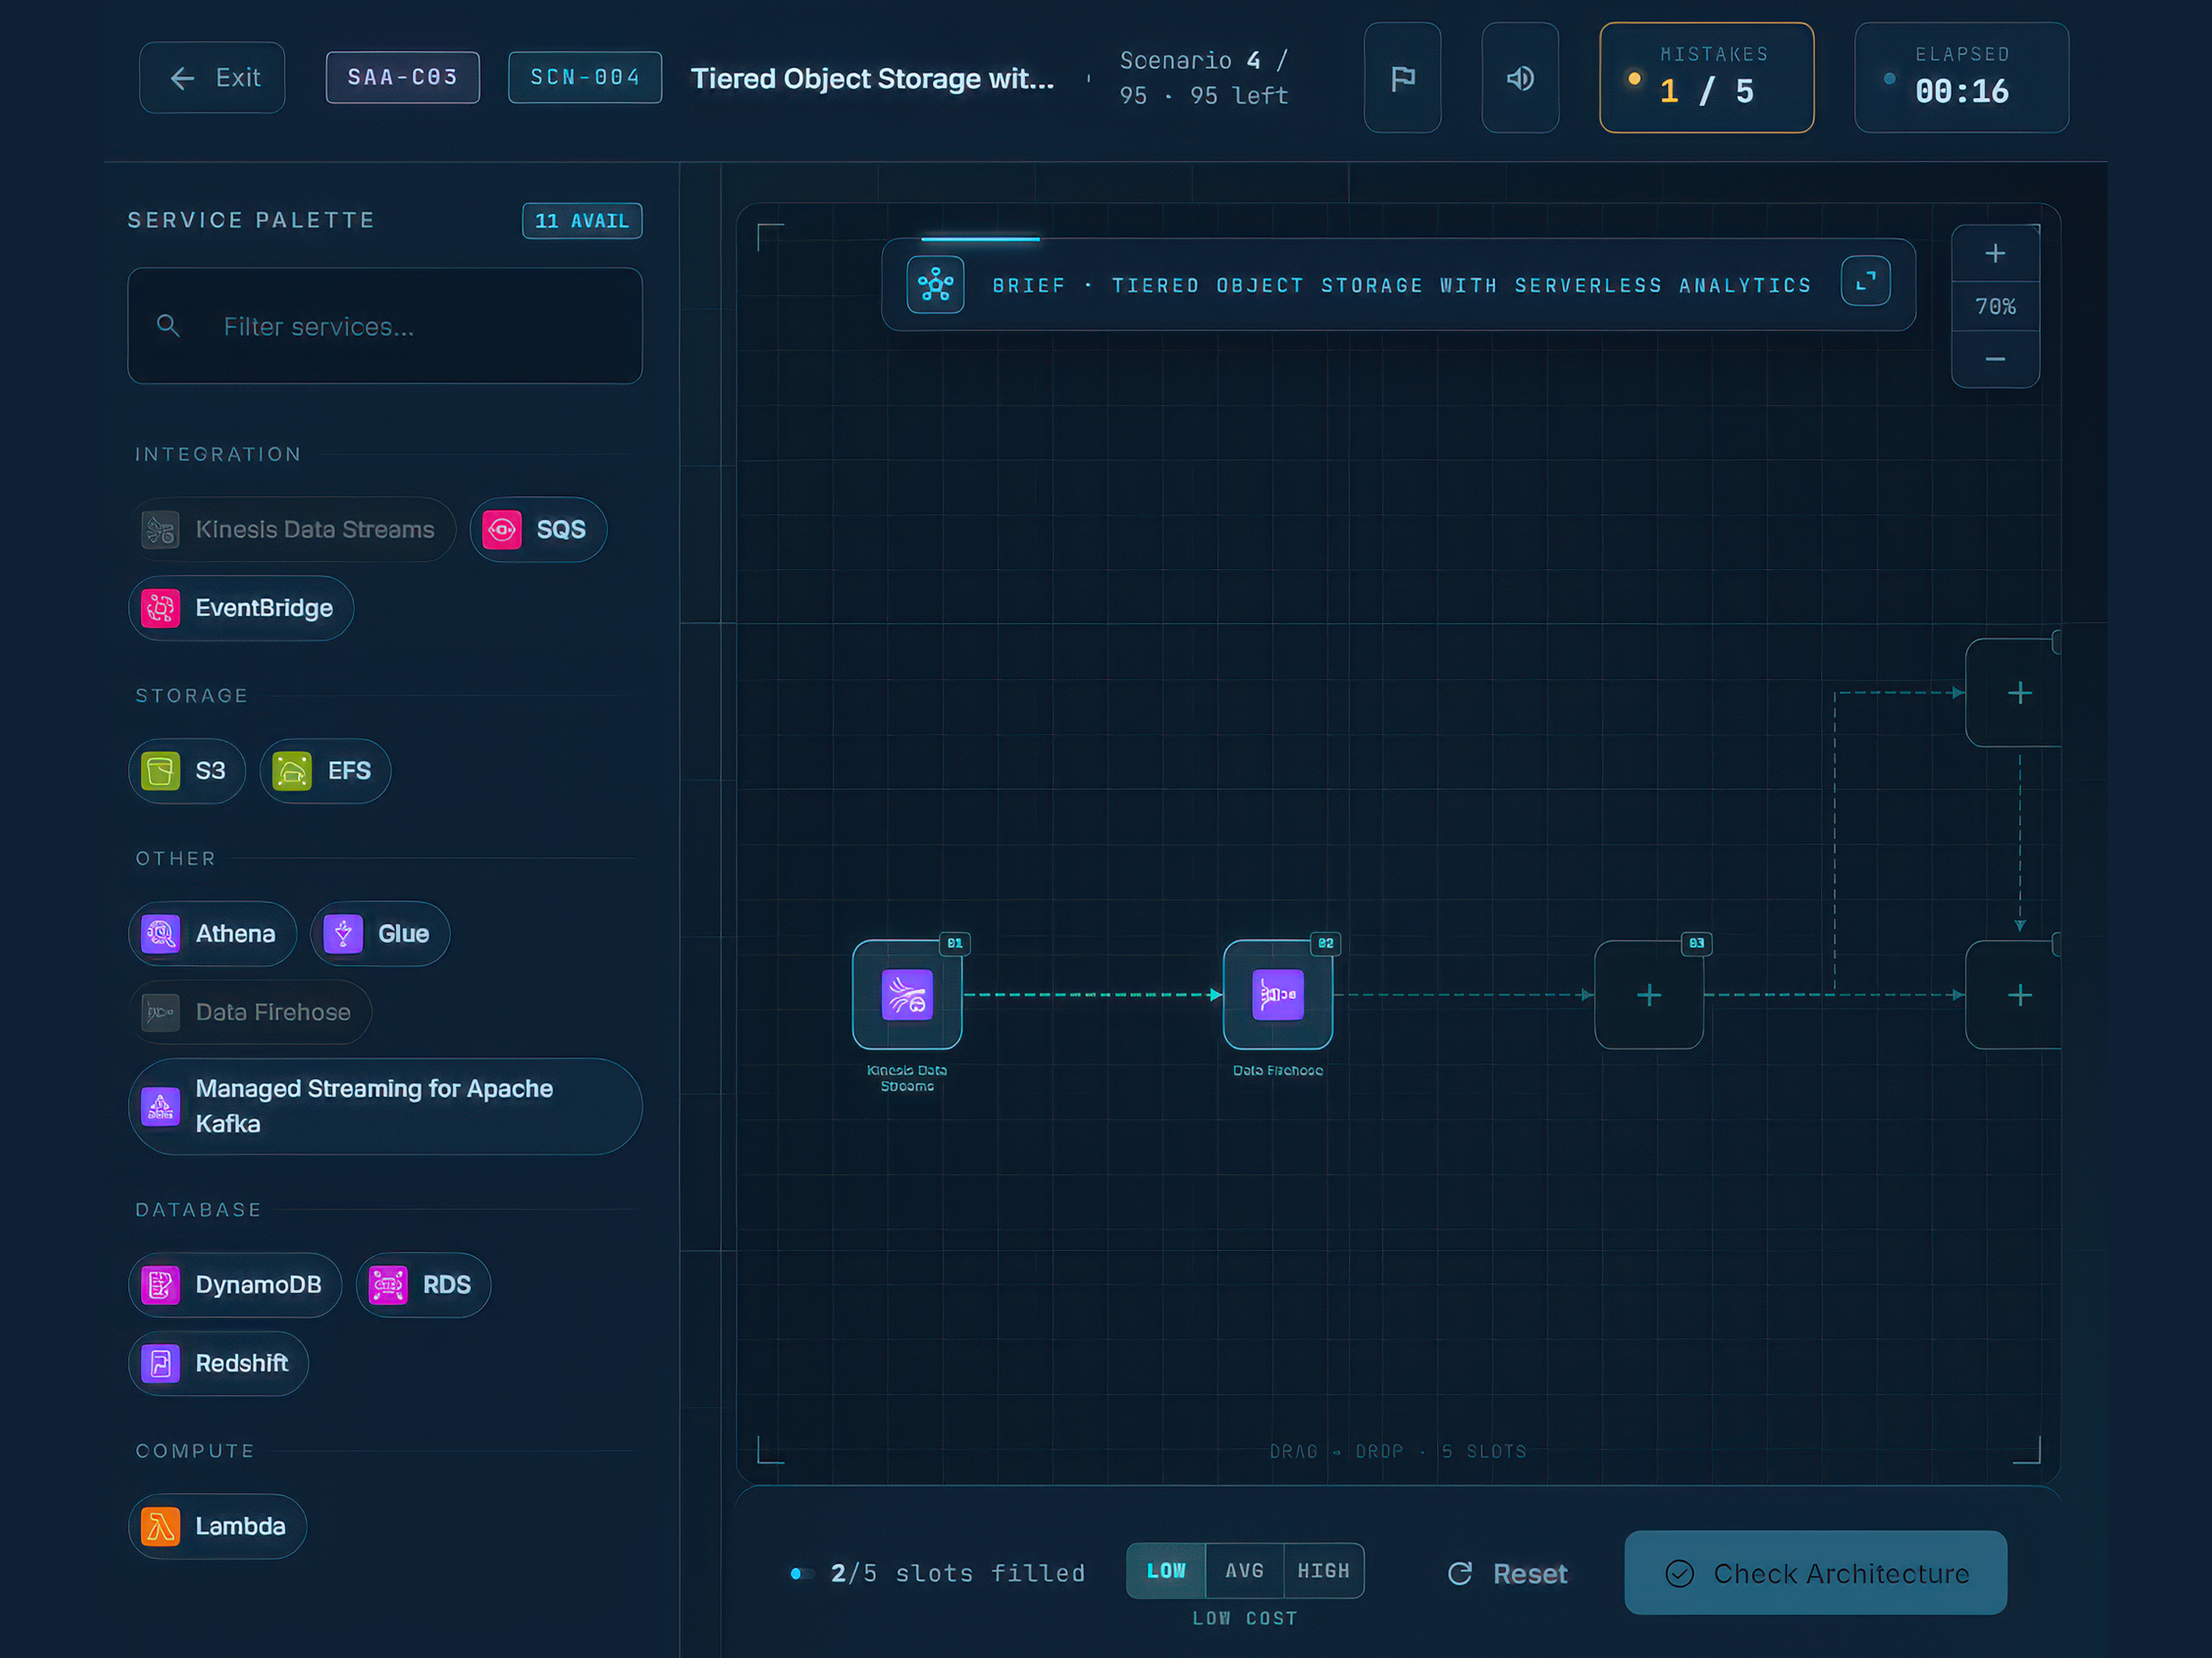Viewport: 2212px width, 1658px height.
Task: Select the EFS storage service chip
Action: click(x=325, y=771)
